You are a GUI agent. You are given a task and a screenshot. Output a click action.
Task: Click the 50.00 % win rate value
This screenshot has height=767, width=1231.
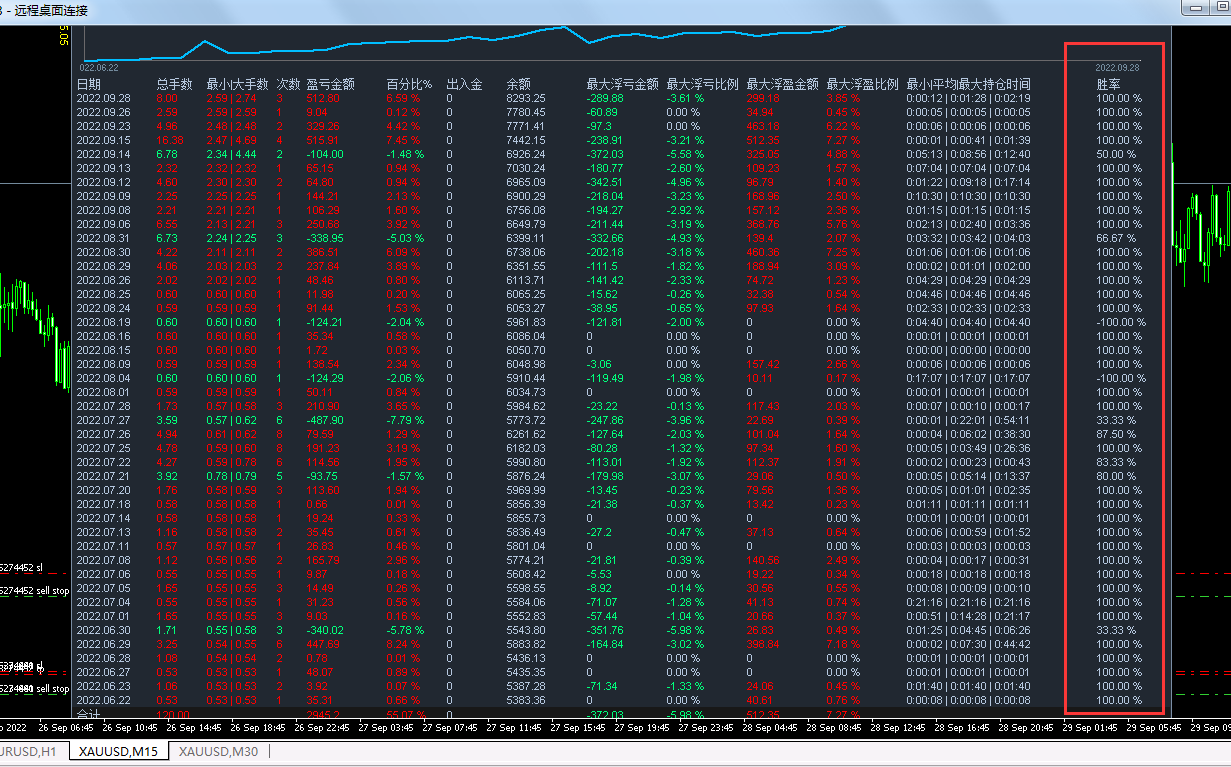tap(1116, 154)
